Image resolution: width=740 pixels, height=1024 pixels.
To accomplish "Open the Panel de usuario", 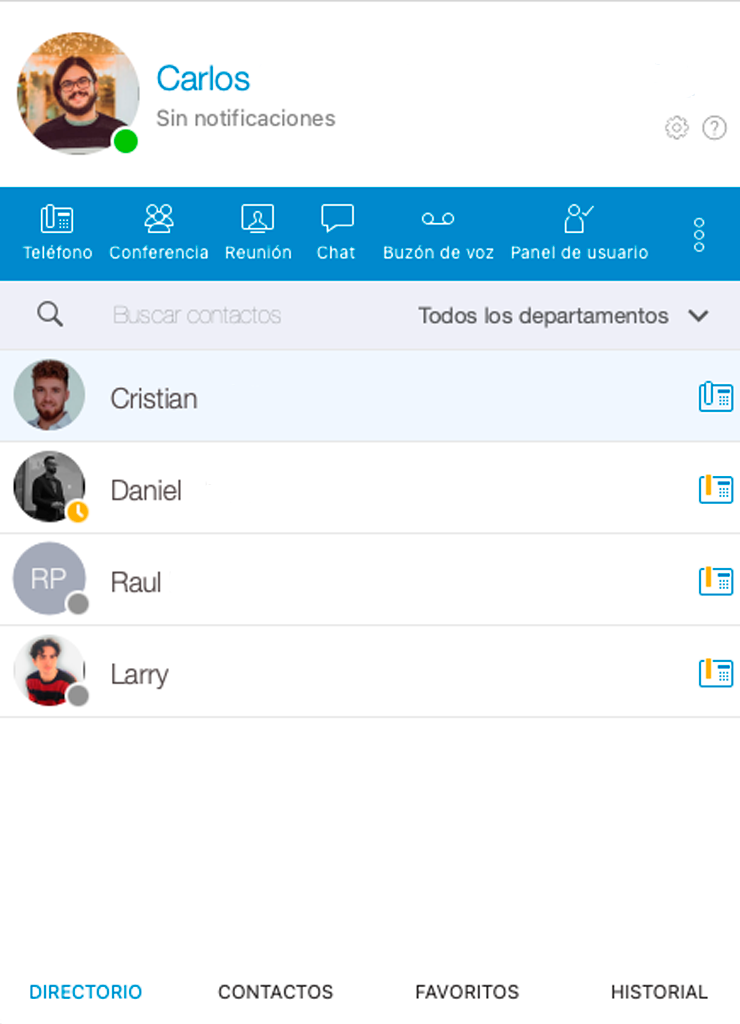I will [x=579, y=232].
